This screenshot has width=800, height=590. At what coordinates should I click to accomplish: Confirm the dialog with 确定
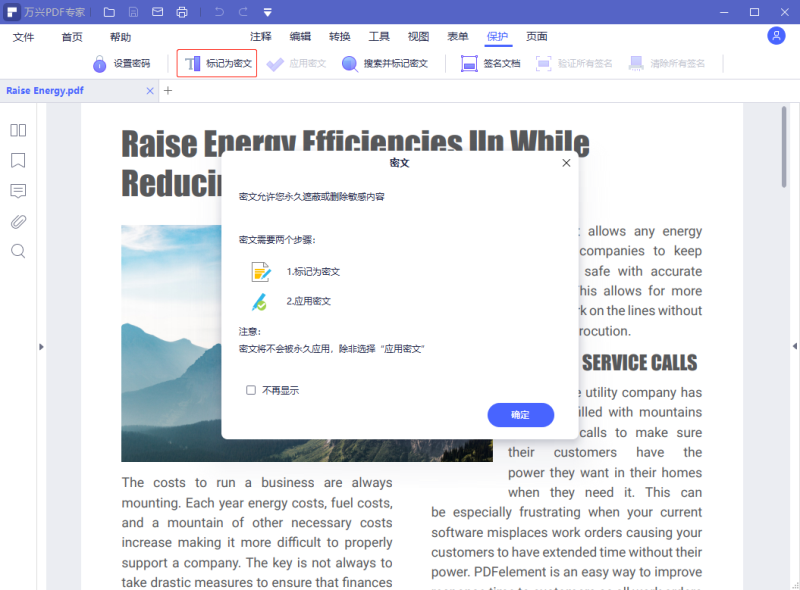(520, 415)
